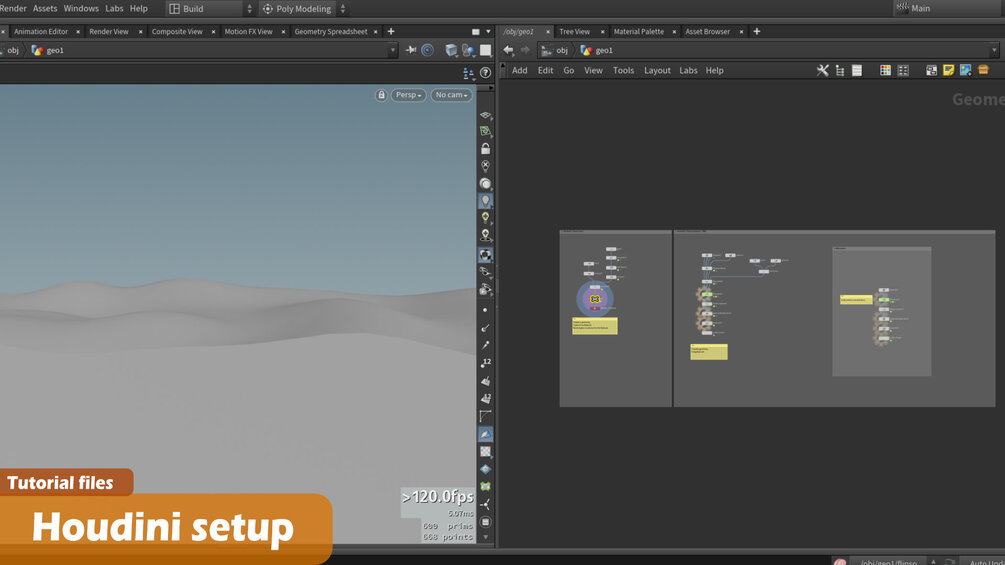Open the viewport help question icon
Viewport: 1005px width, 565px height.
[485, 73]
